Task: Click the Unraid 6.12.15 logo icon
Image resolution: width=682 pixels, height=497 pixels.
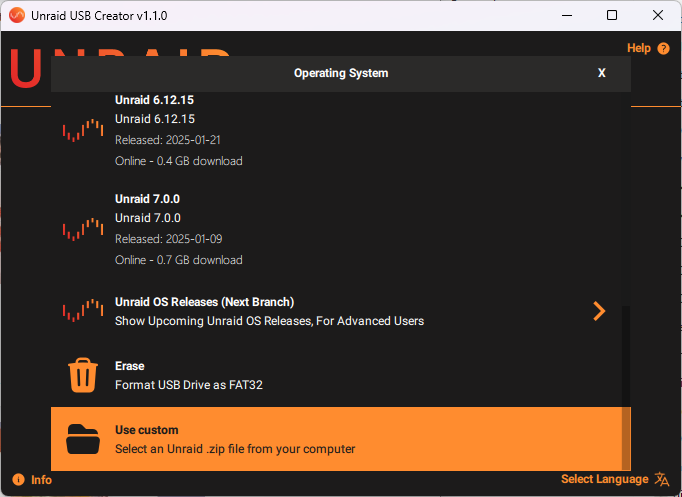Action: click(83, 130)
